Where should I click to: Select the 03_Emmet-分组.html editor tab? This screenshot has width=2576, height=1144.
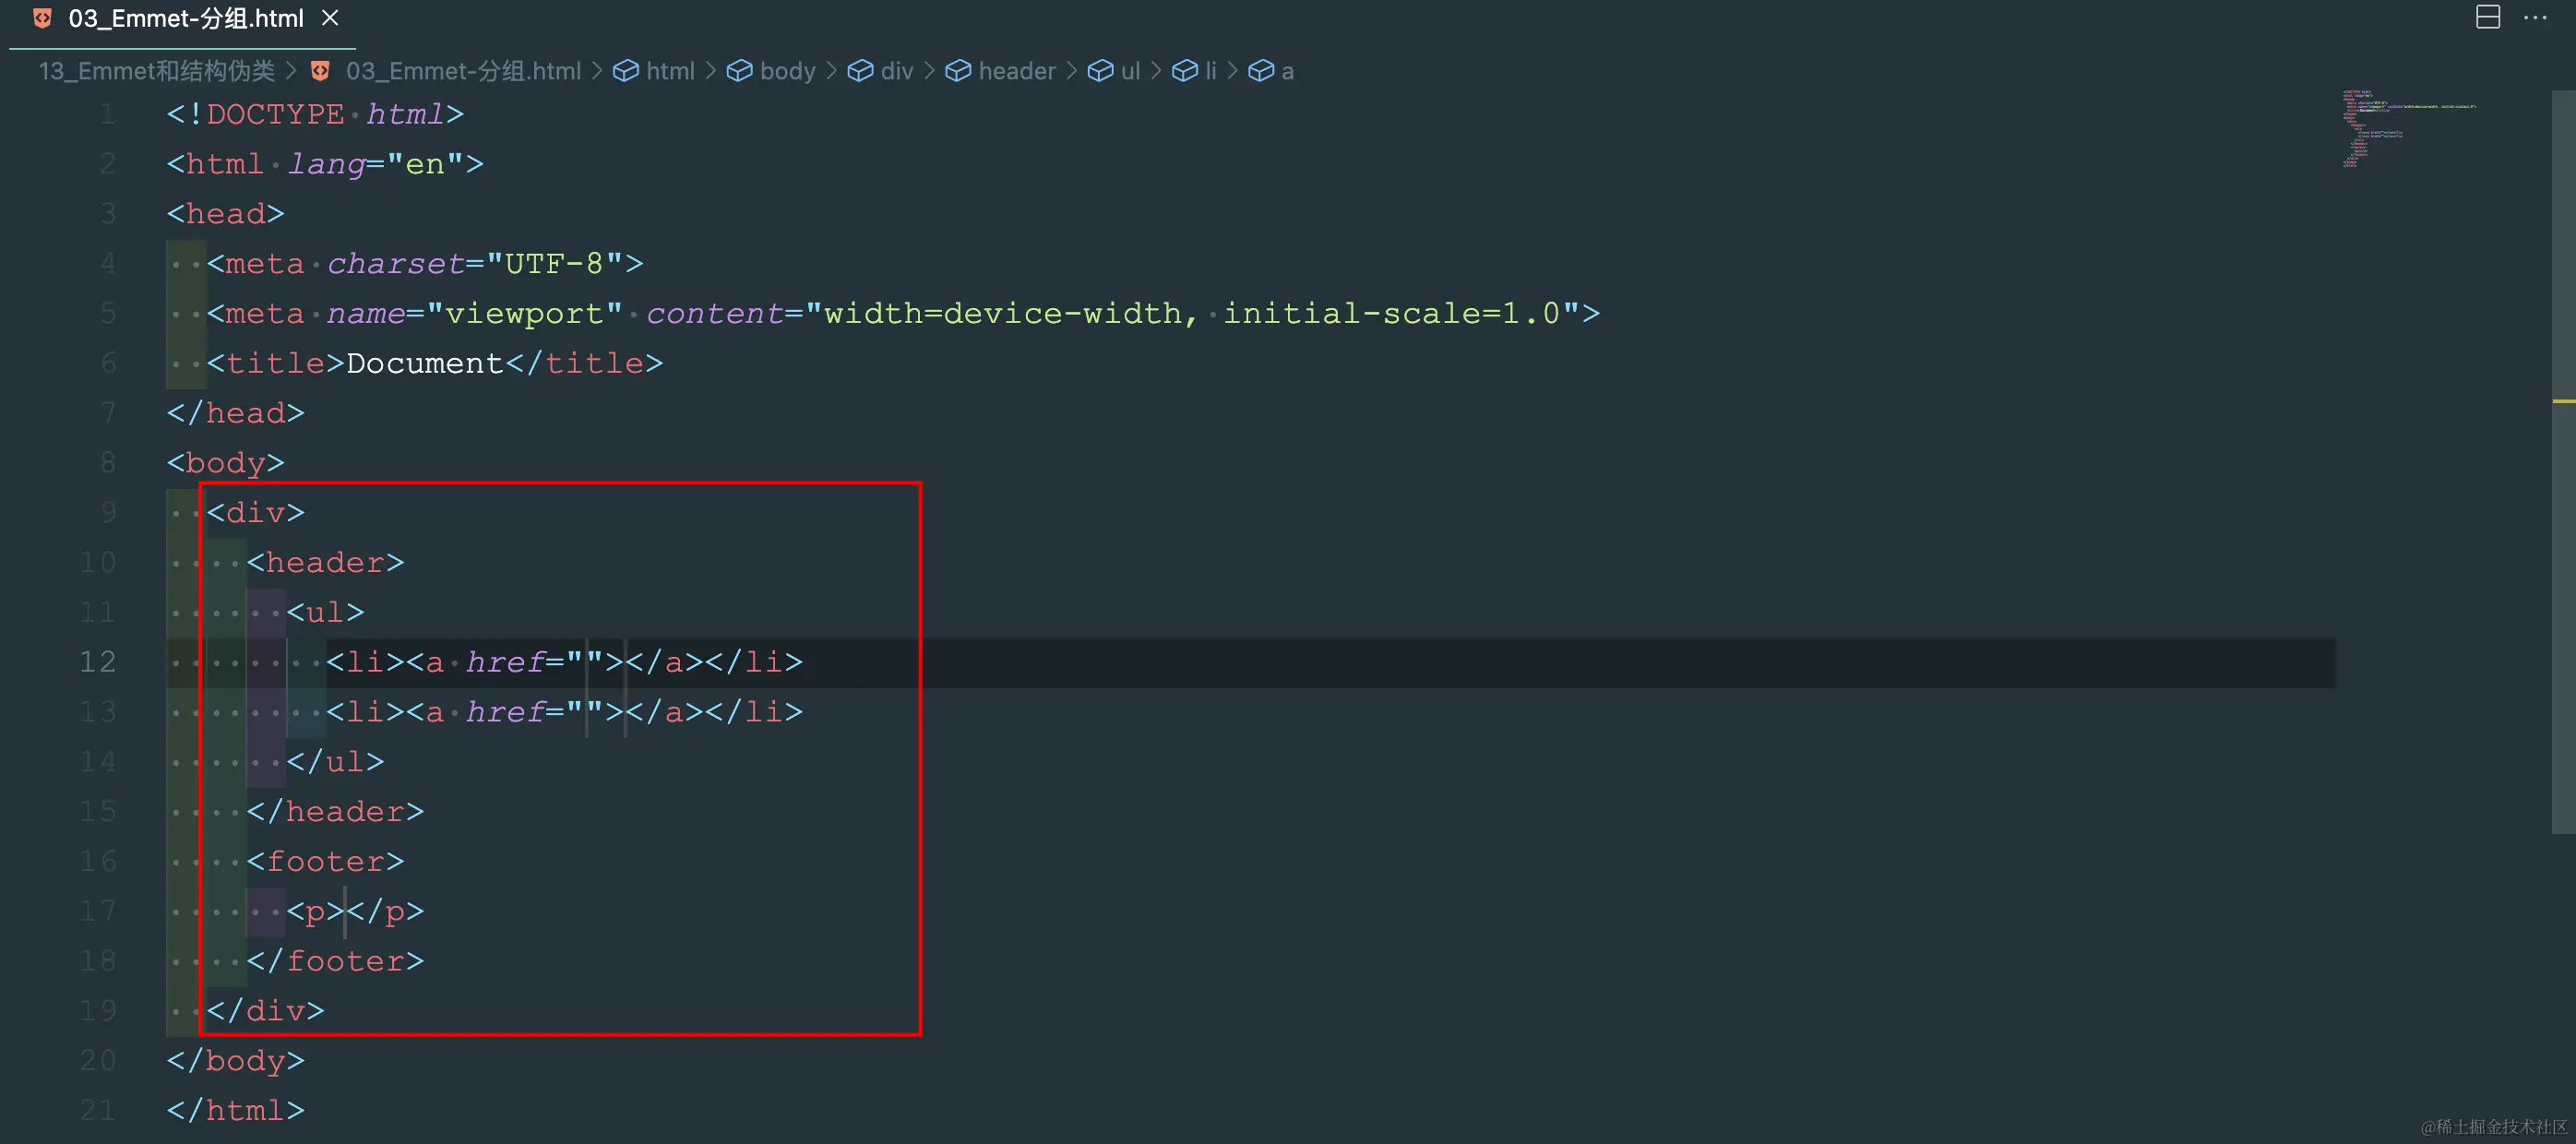click(185, 18)
